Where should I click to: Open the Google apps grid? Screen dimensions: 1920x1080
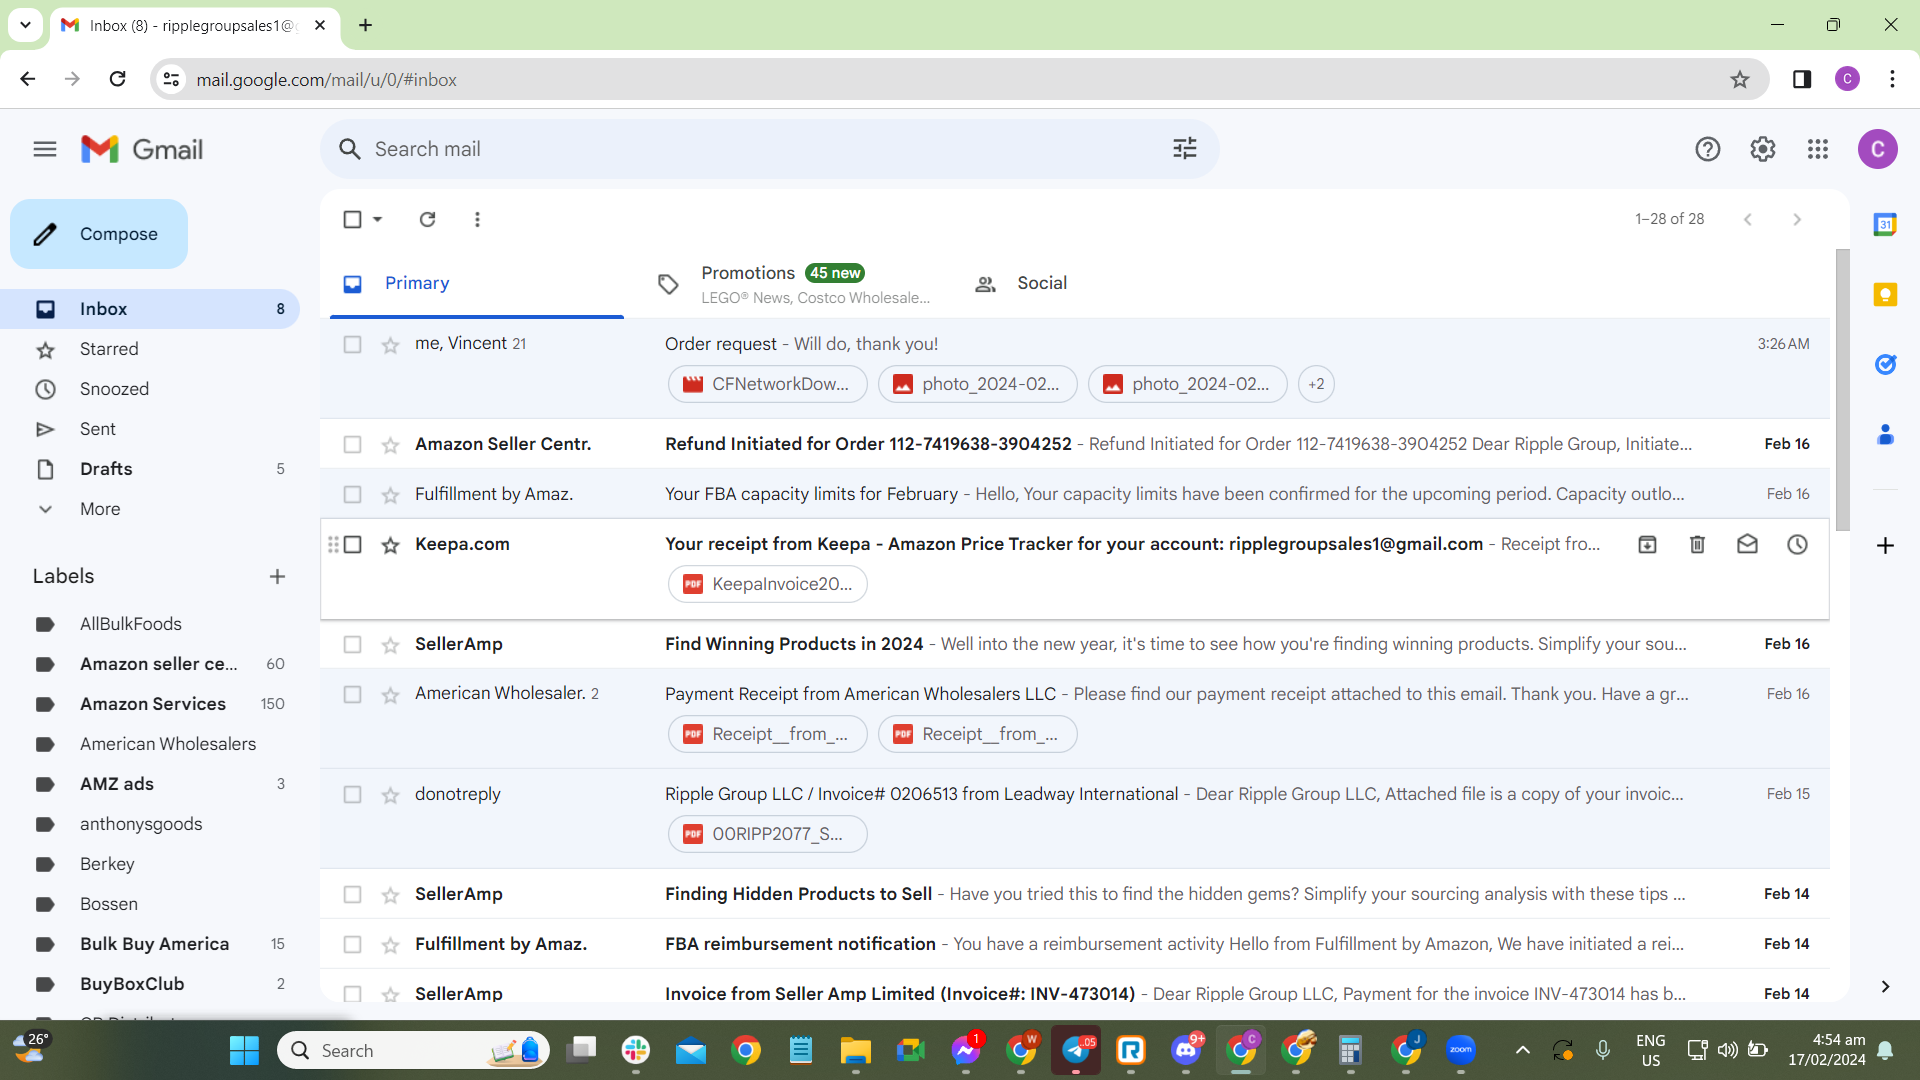click(x=1818, y=149)
